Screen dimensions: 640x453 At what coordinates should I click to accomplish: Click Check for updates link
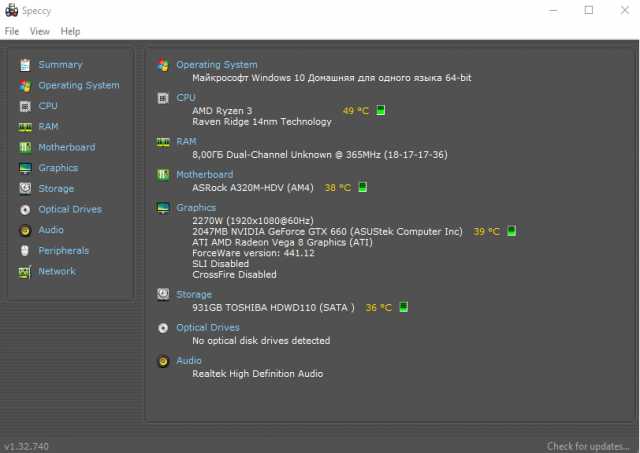click(x=588, y=446)
